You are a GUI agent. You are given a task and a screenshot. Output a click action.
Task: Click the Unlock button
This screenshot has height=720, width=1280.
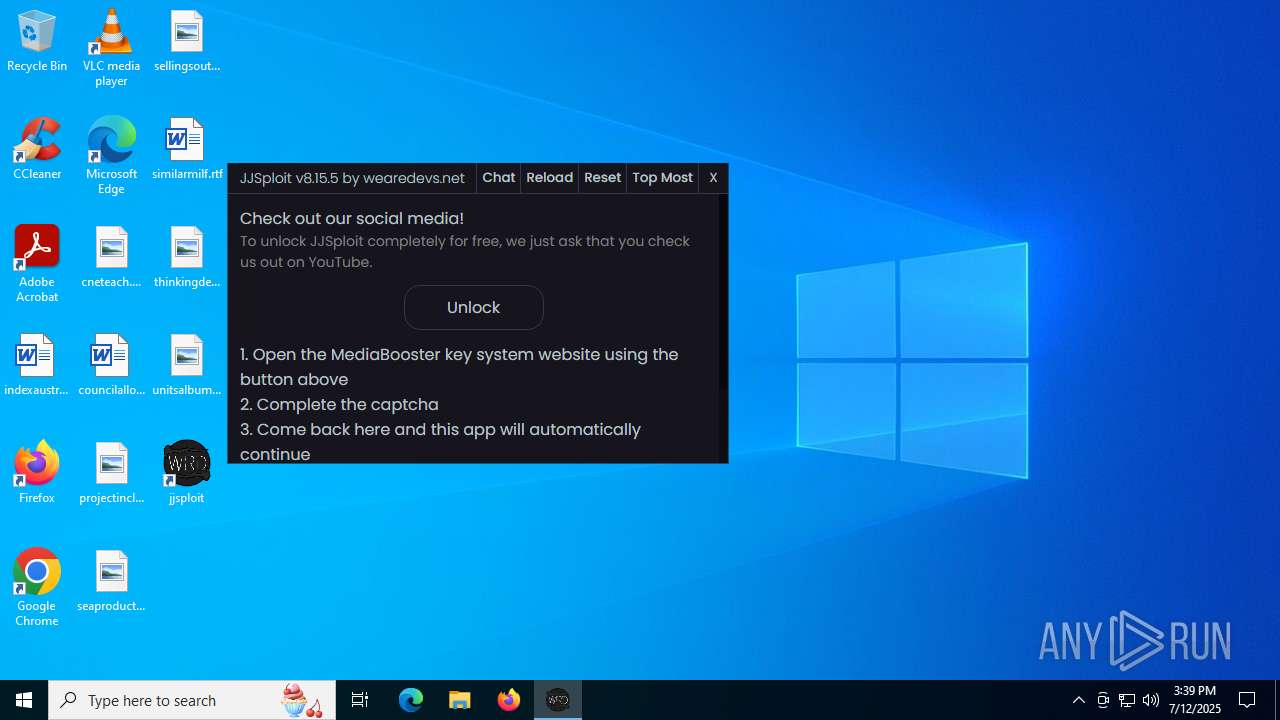474,307
